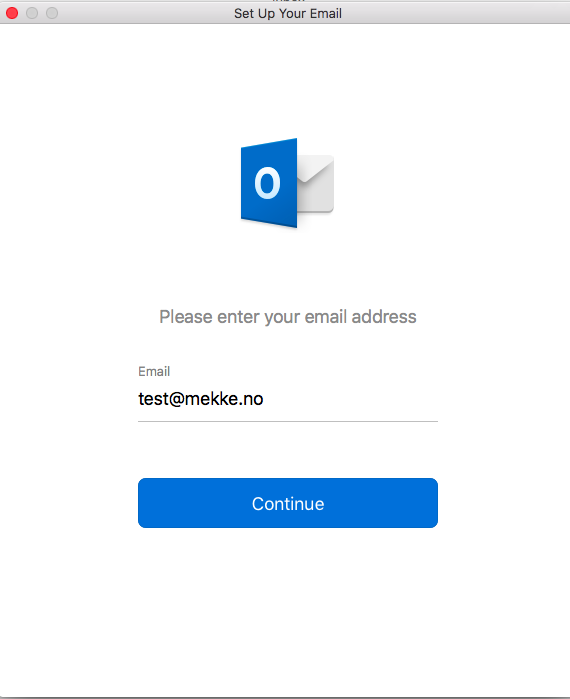Click the blue O tile of the logo

pos(269,183)
